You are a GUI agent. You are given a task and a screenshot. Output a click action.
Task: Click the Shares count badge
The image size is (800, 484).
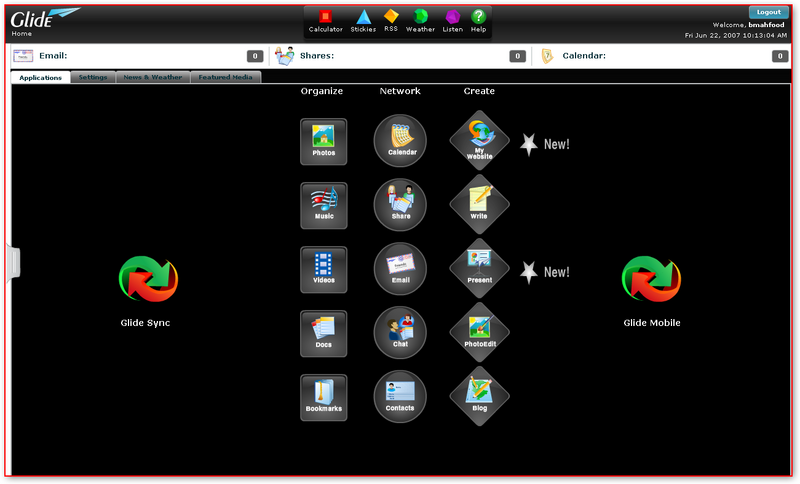click(517, 56)
